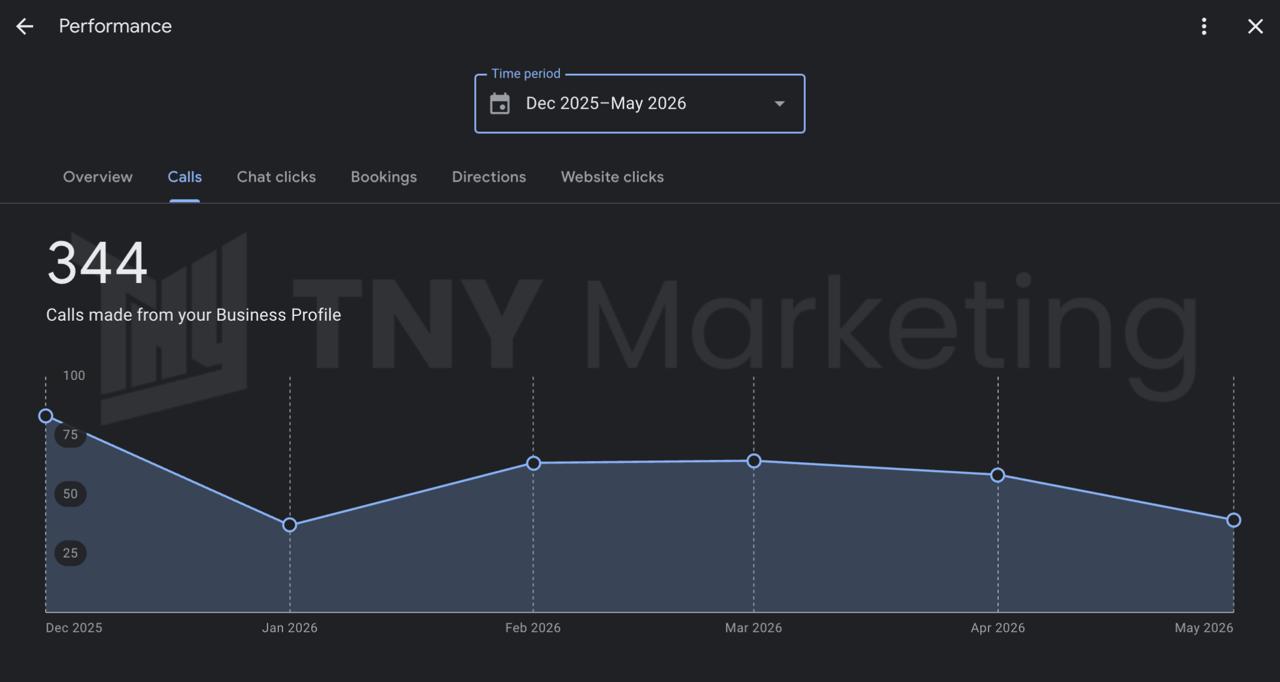This screenshot has width=1280, height=682.
Task: Click 'Calls made from your Business Profile'
Action: coord(194,315)
